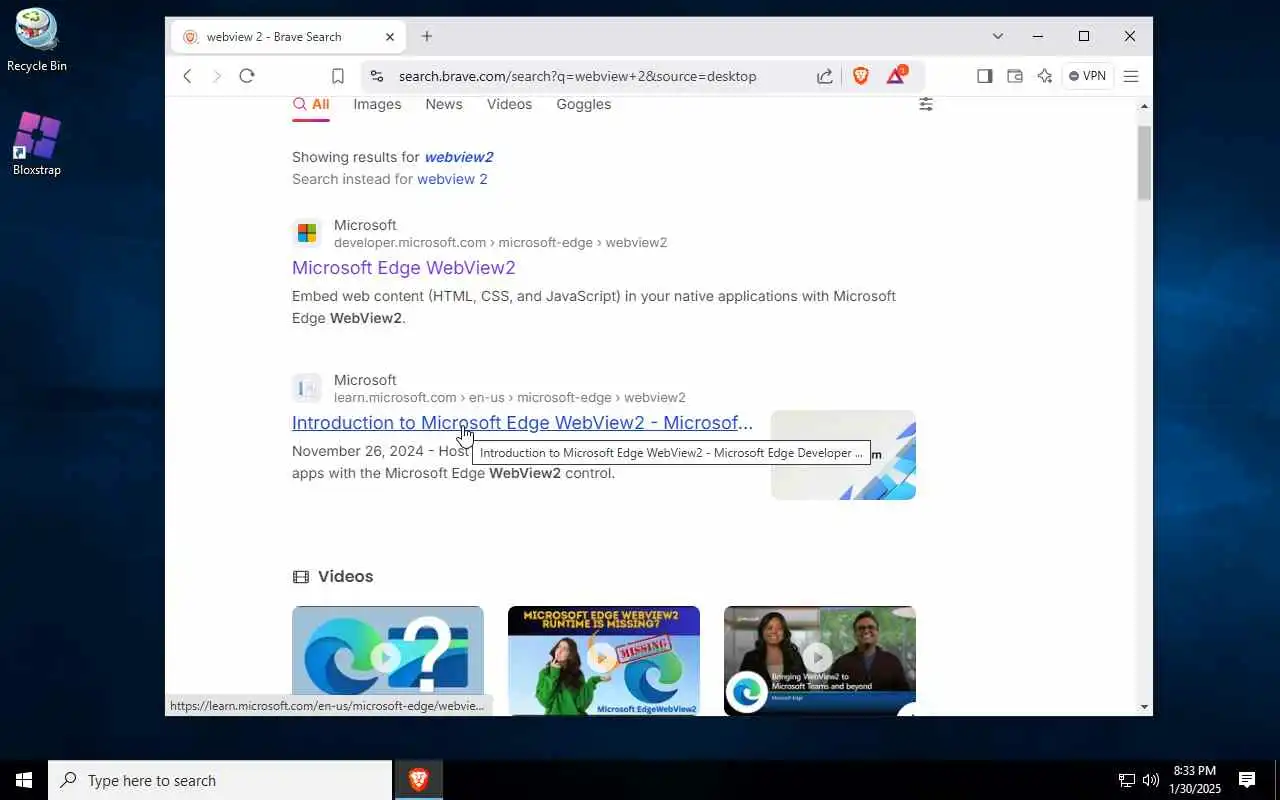Click the corrected 'webview2' query link
Viewport: 1280px width, 800px height.
(459, 157)
